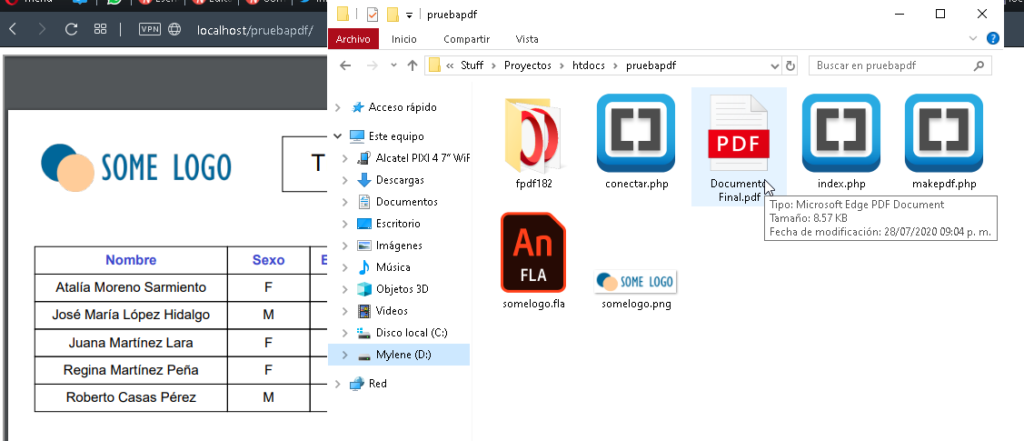The width and height of the screenshot is (1024, 441).
Task: Expand the Mylene (D:) tree node
Action: (345, 355)
